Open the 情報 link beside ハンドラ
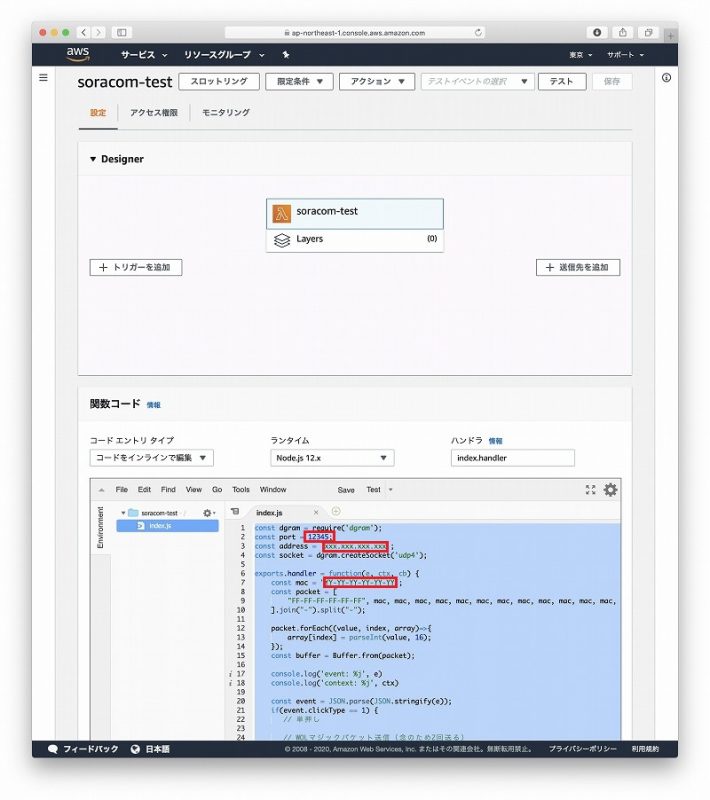 pyautogui.click(x=495, y=441)
